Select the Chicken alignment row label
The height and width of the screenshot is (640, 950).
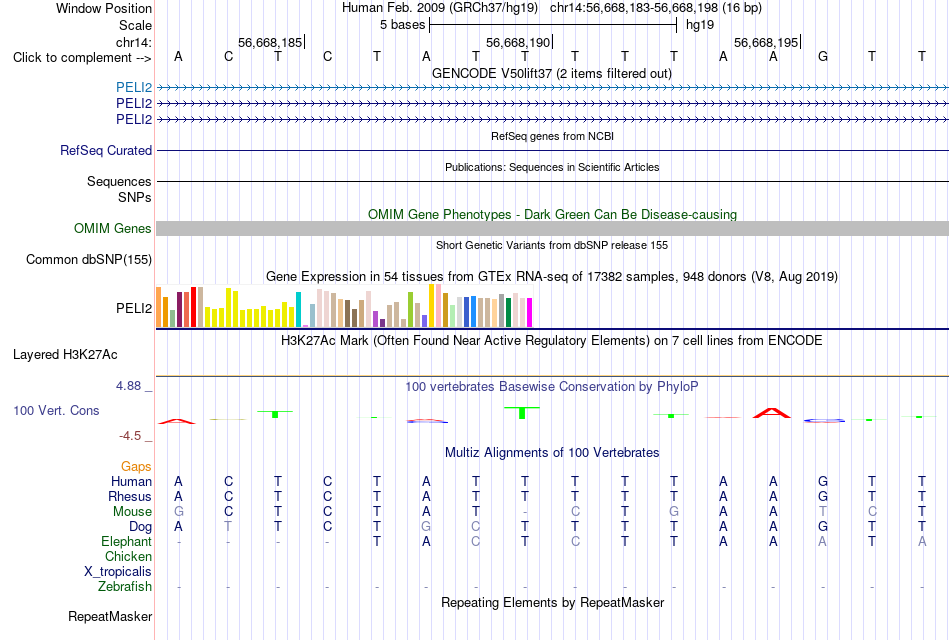pyautogui.click(x=128, y=556)
